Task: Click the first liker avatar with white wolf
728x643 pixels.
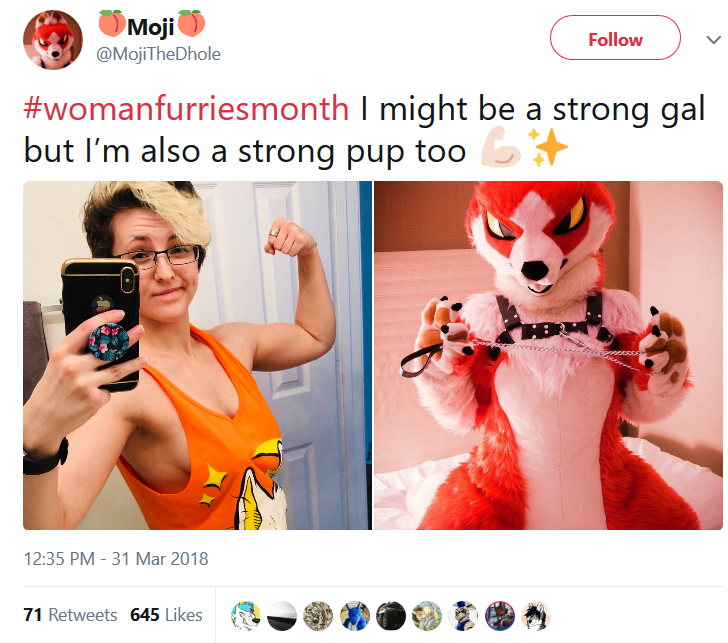Action: 246,616
